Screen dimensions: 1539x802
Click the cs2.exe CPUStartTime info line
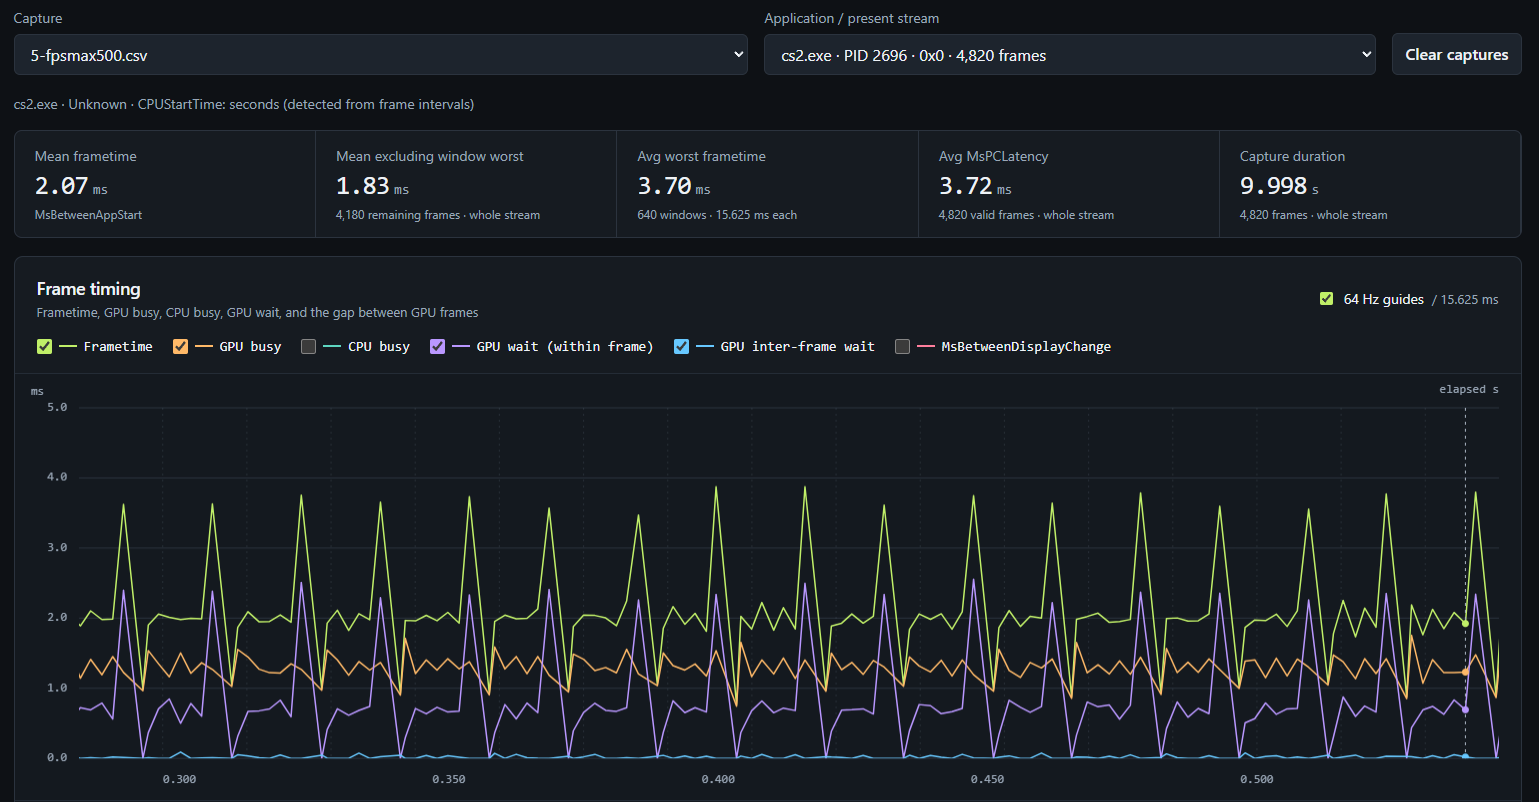244,104
